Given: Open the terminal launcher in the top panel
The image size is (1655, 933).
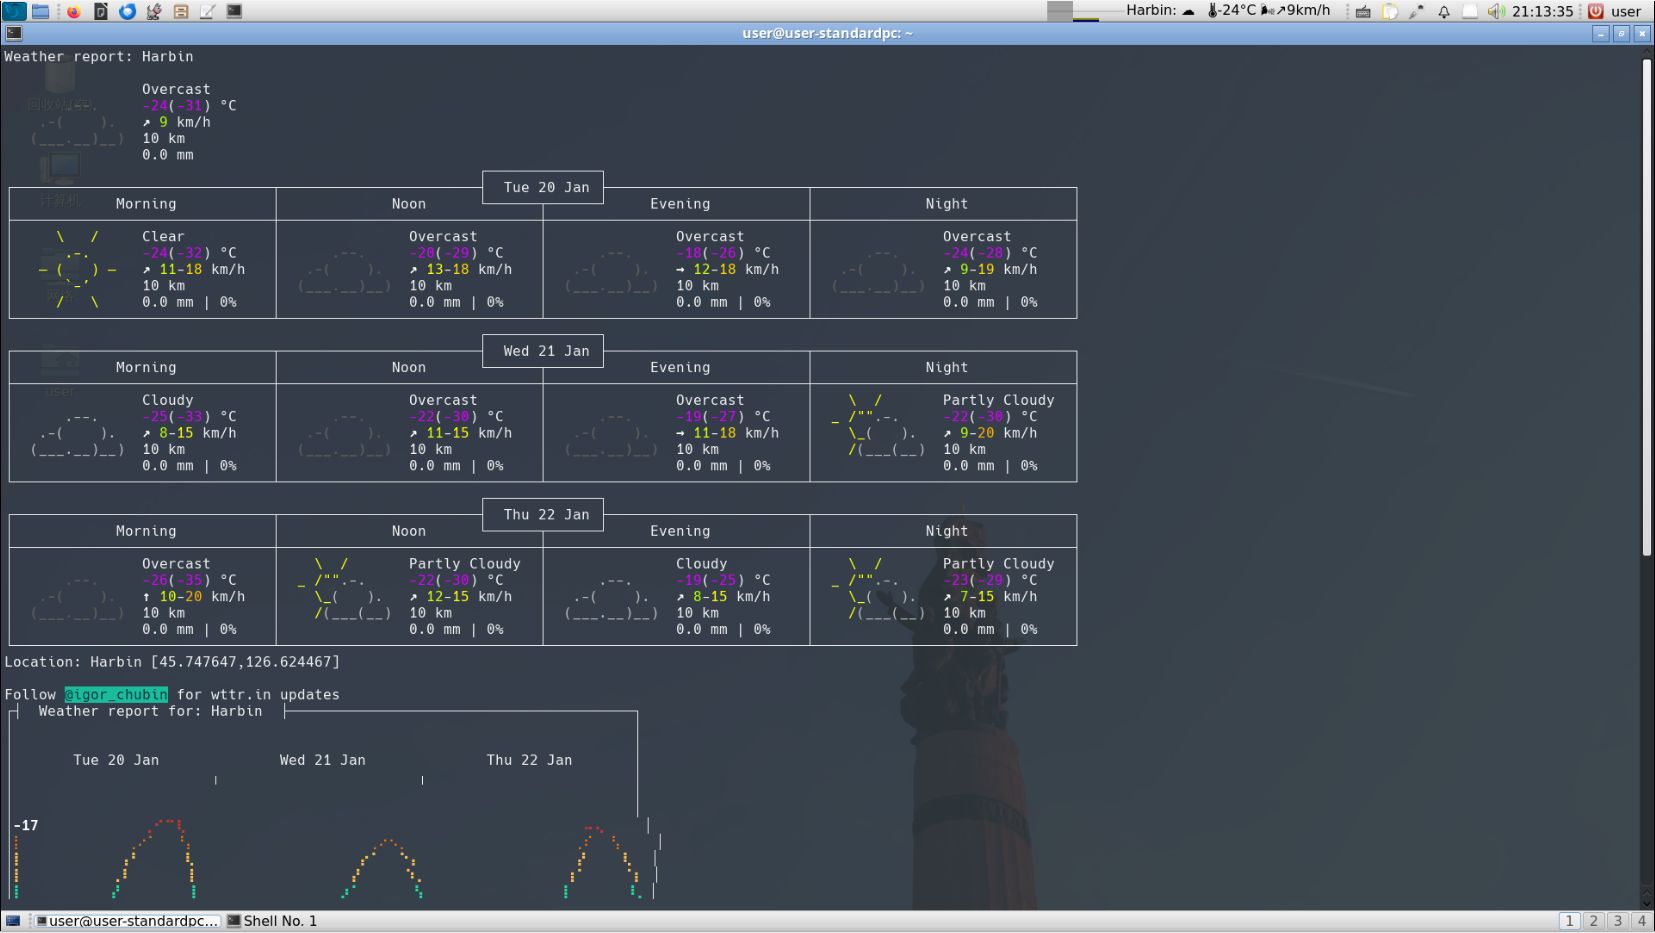Looking at the screenshot, I should click(234, 11).
